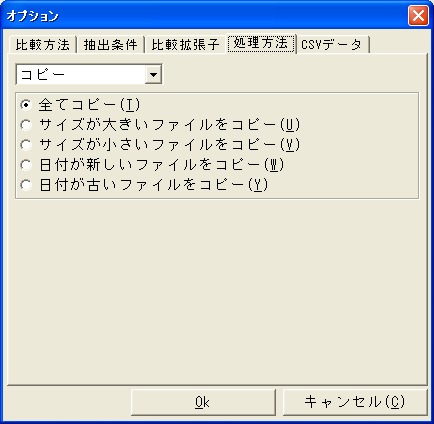The image size is (434, 424).
Task: Go to the CSVデータ tab
Action: coord(332,45)
